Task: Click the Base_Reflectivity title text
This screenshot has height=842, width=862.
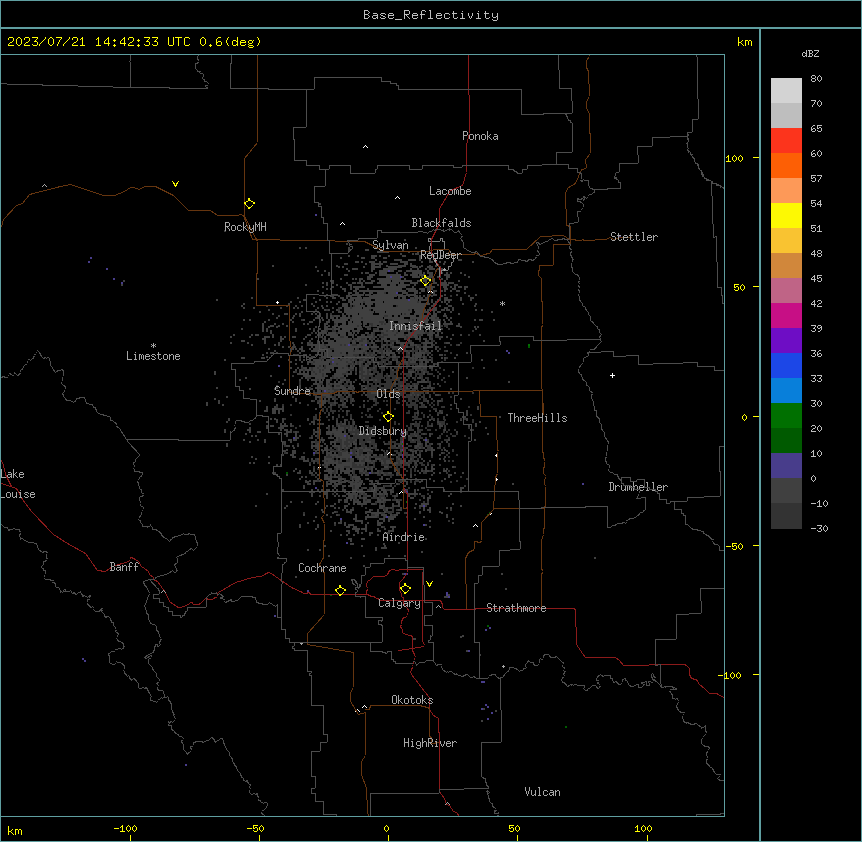Action: click(431, 15)
